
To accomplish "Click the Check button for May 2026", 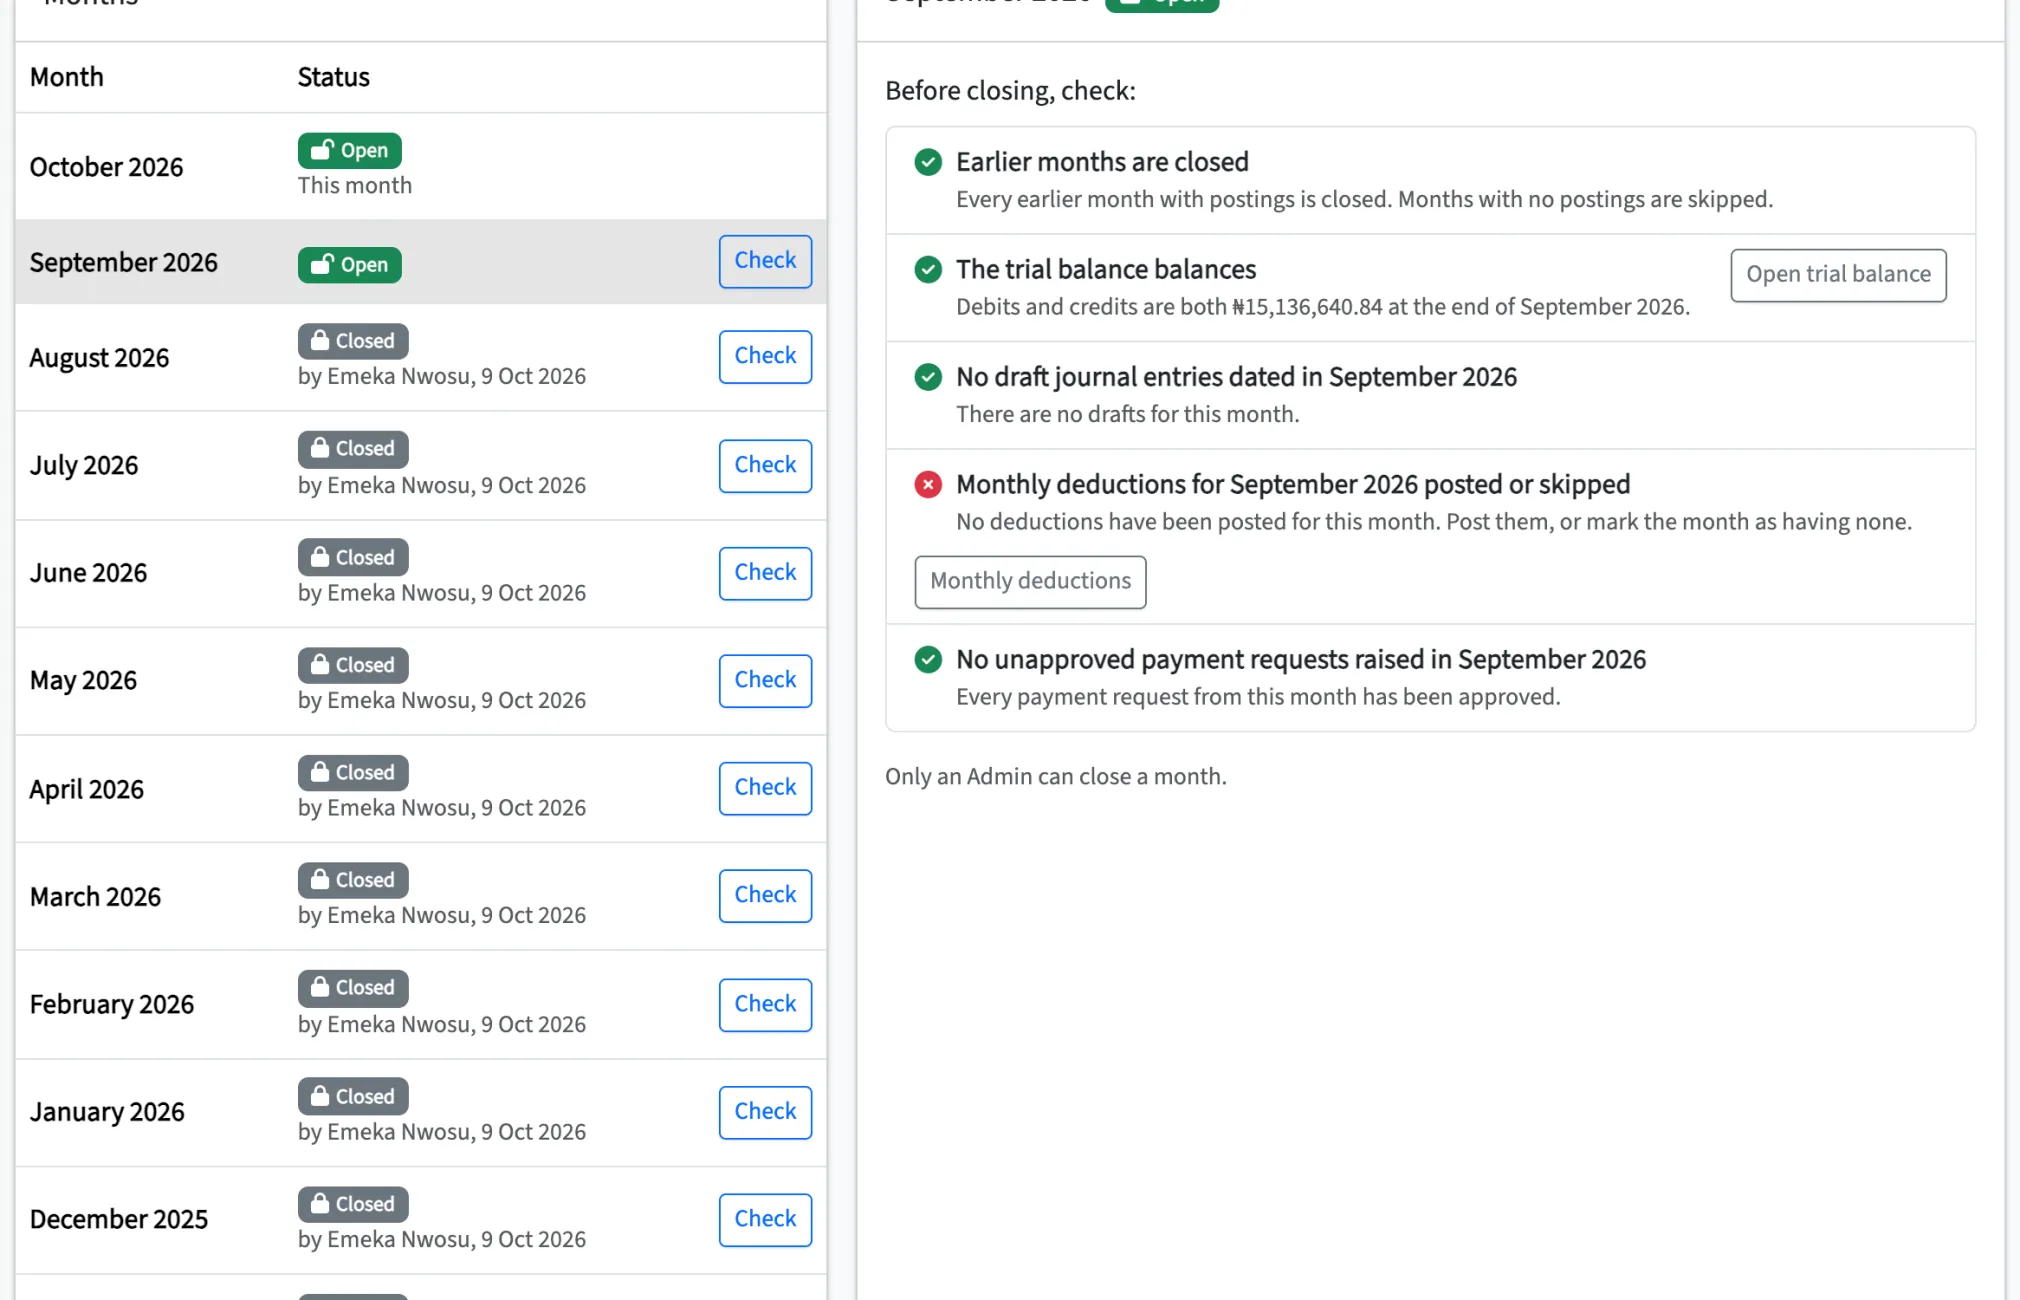I will pos(765,680).
